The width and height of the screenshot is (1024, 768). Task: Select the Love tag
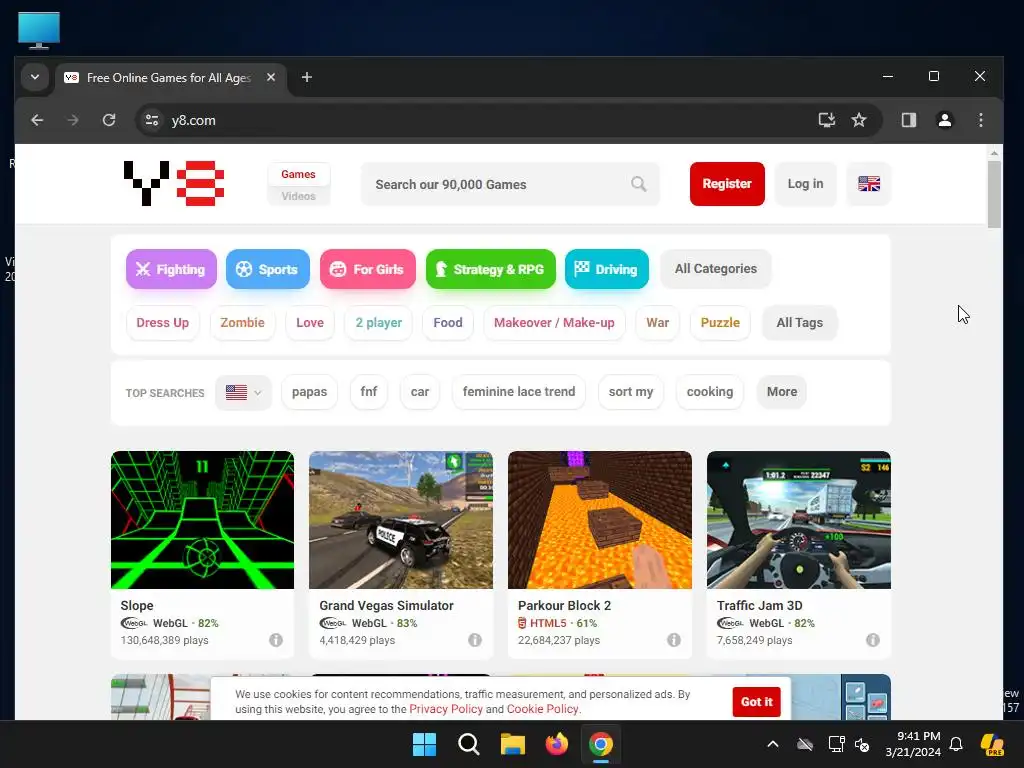310,323
